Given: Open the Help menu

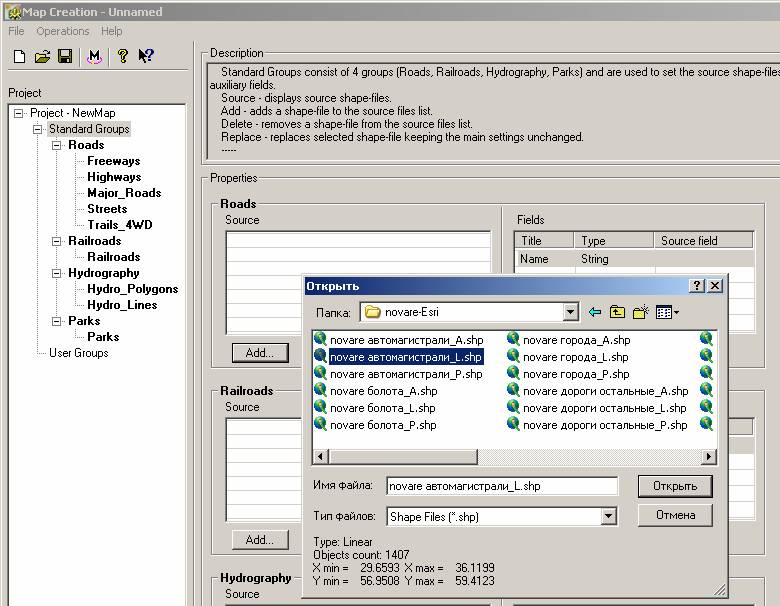Looking at the screenshot, I should click(111, 31).
